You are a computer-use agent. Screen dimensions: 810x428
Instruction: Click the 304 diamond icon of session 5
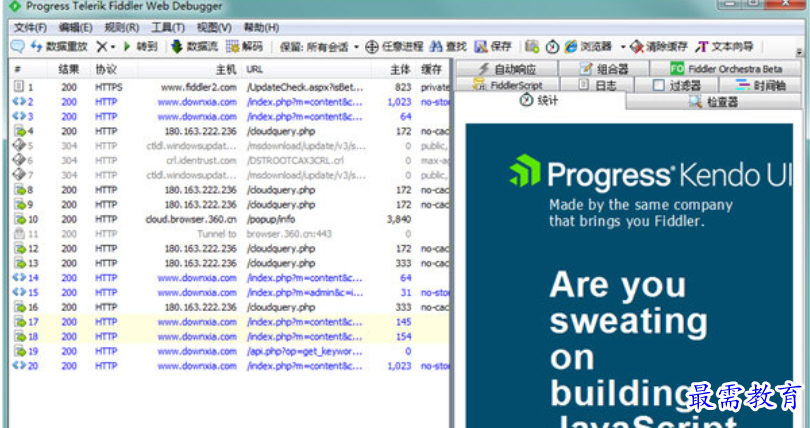[19, 146]
